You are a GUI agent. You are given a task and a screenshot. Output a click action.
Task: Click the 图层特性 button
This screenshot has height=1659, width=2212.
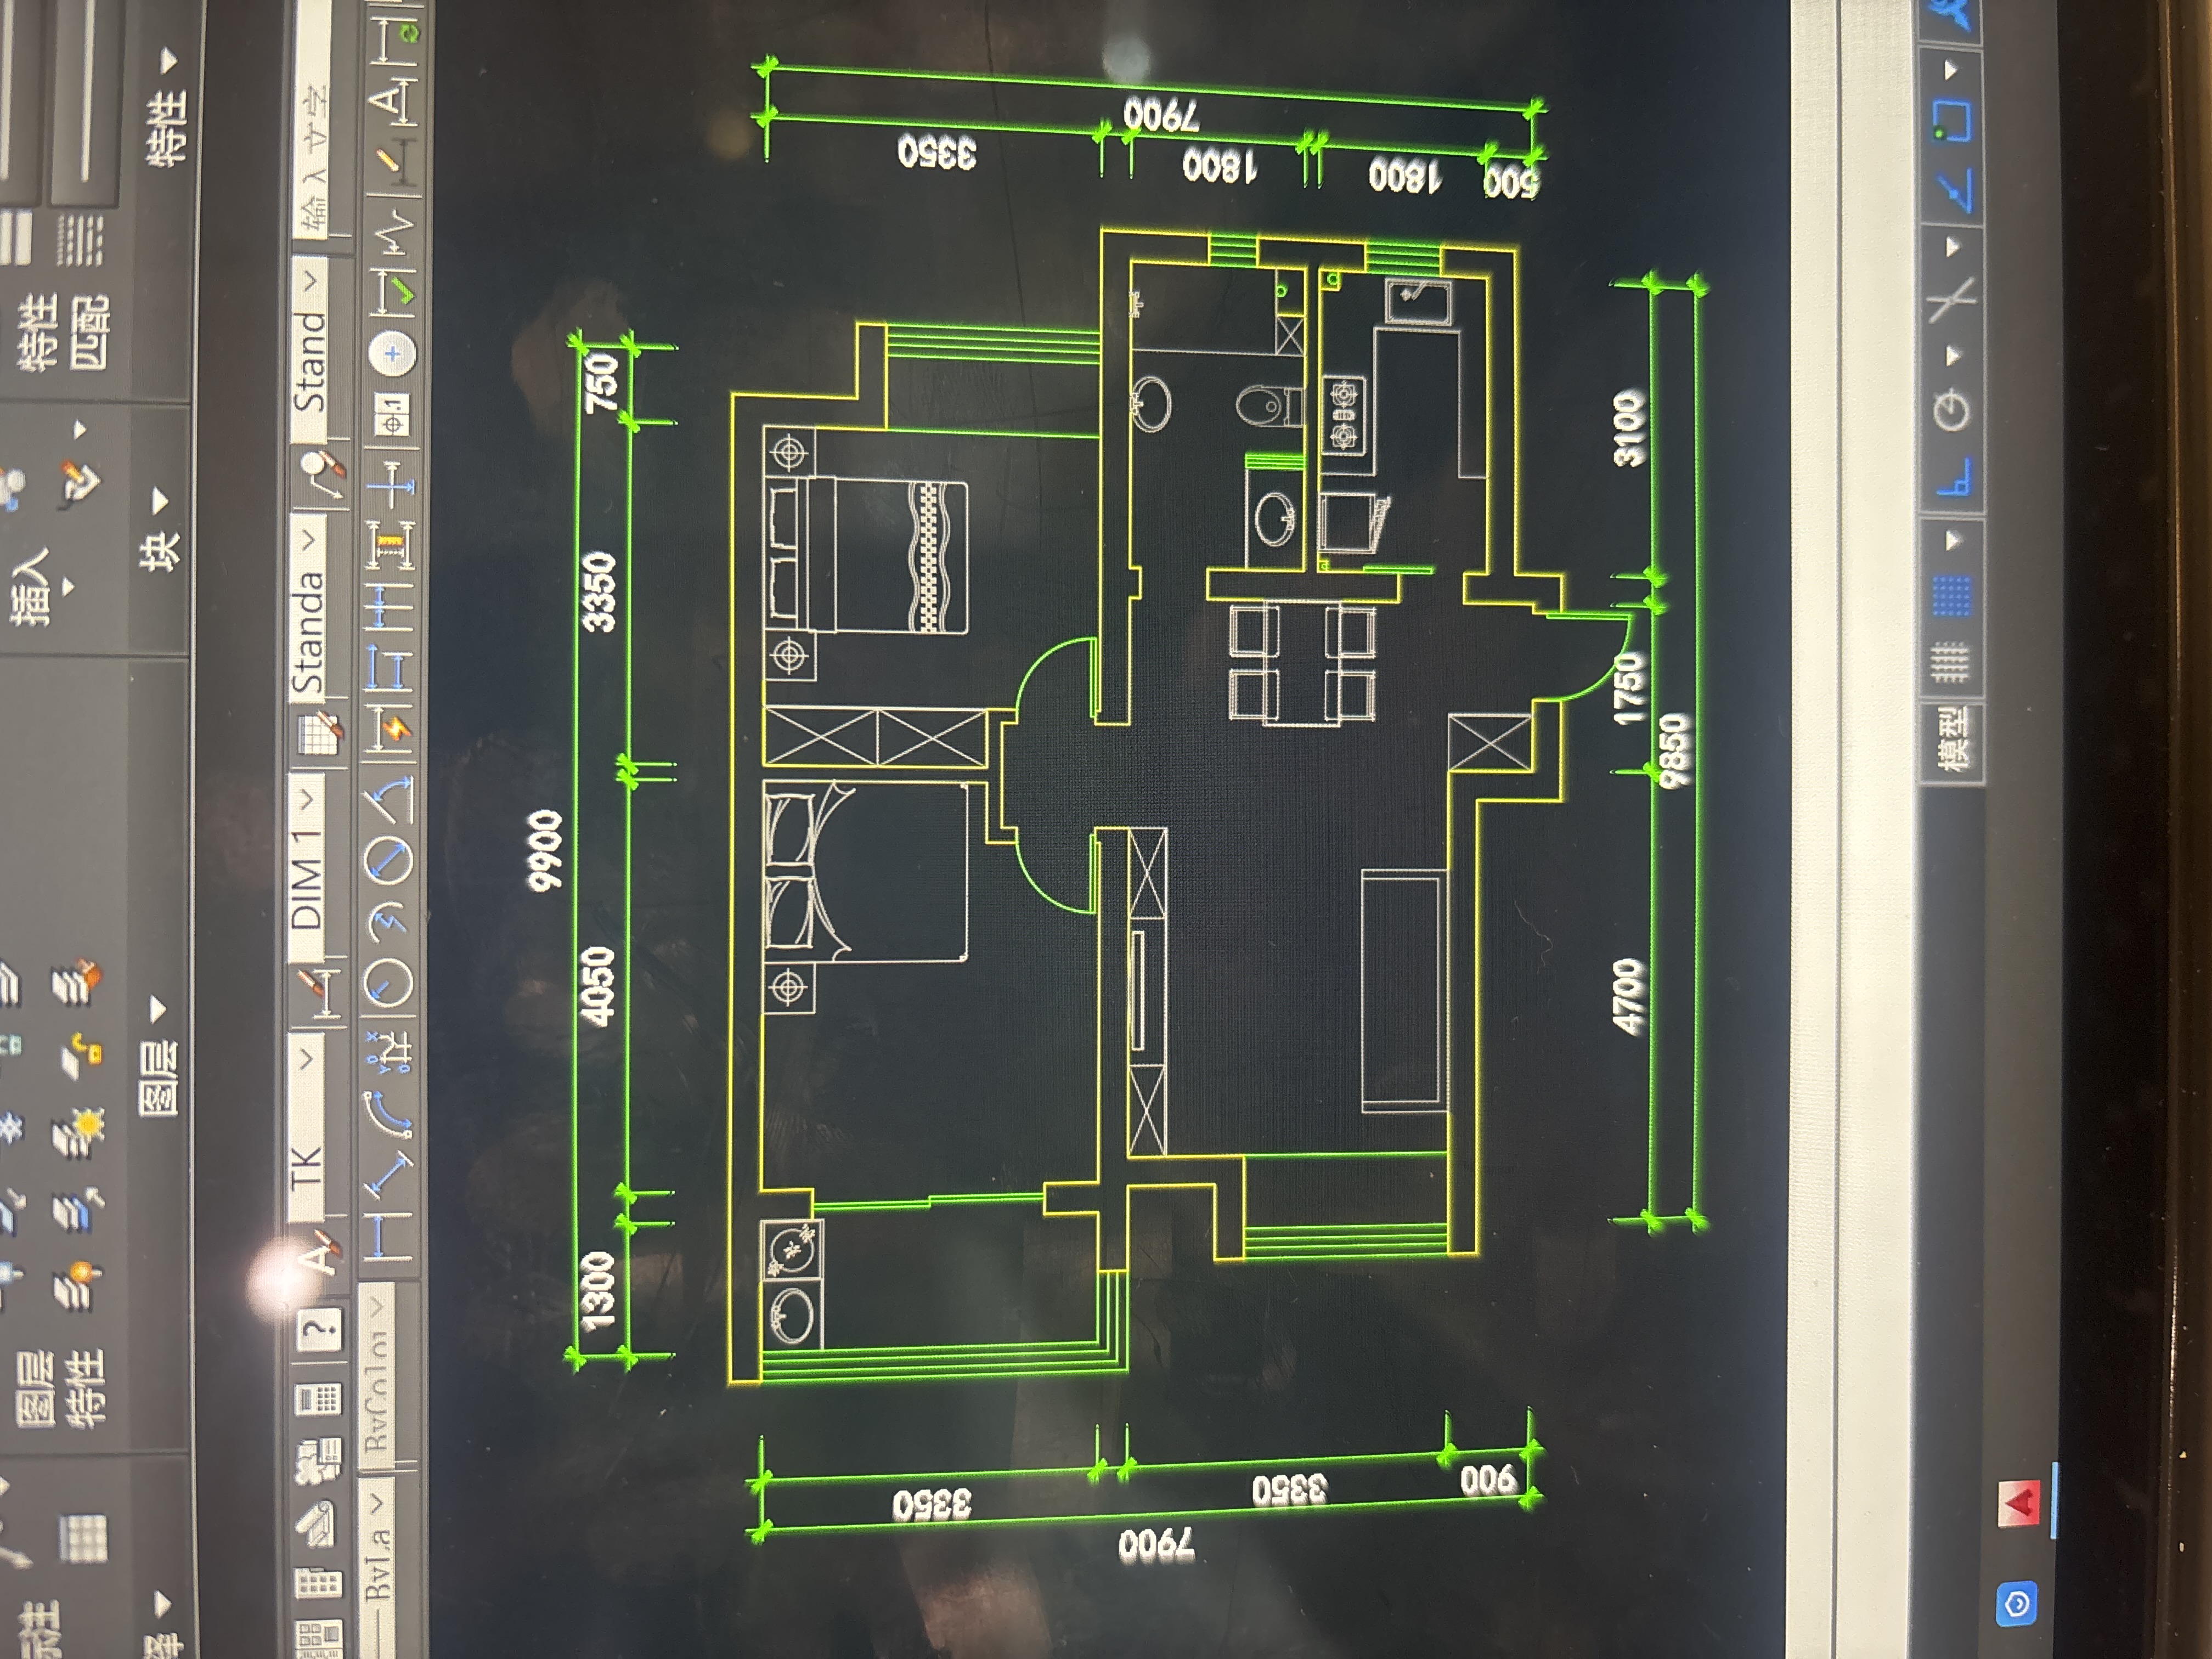point(60,1388)
